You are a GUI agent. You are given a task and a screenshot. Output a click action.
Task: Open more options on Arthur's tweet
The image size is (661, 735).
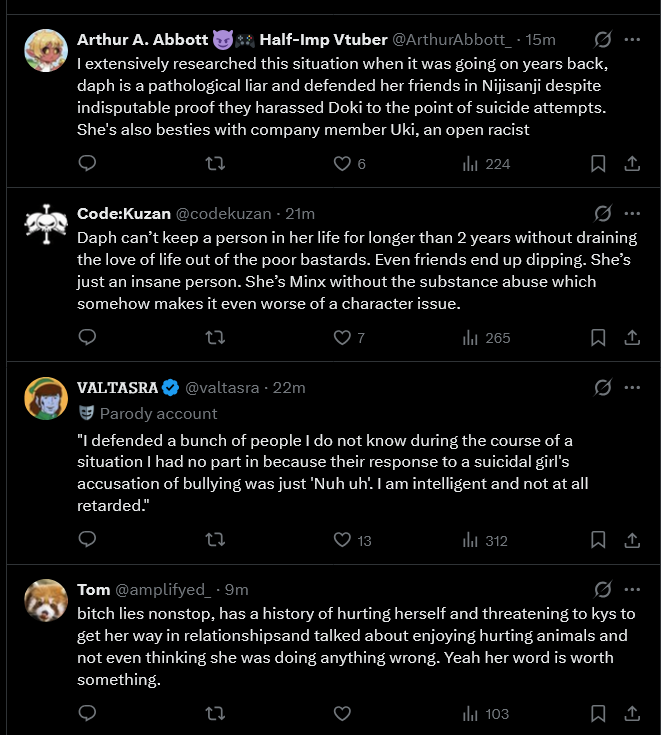tap(632, 40)
